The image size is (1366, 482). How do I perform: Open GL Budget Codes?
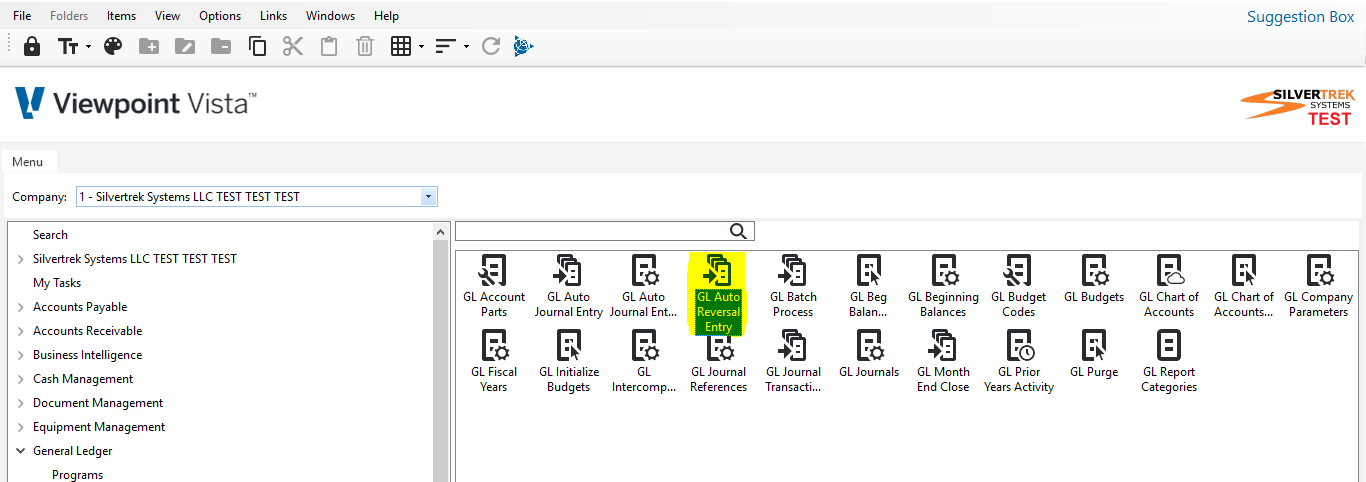point(1019,286)
